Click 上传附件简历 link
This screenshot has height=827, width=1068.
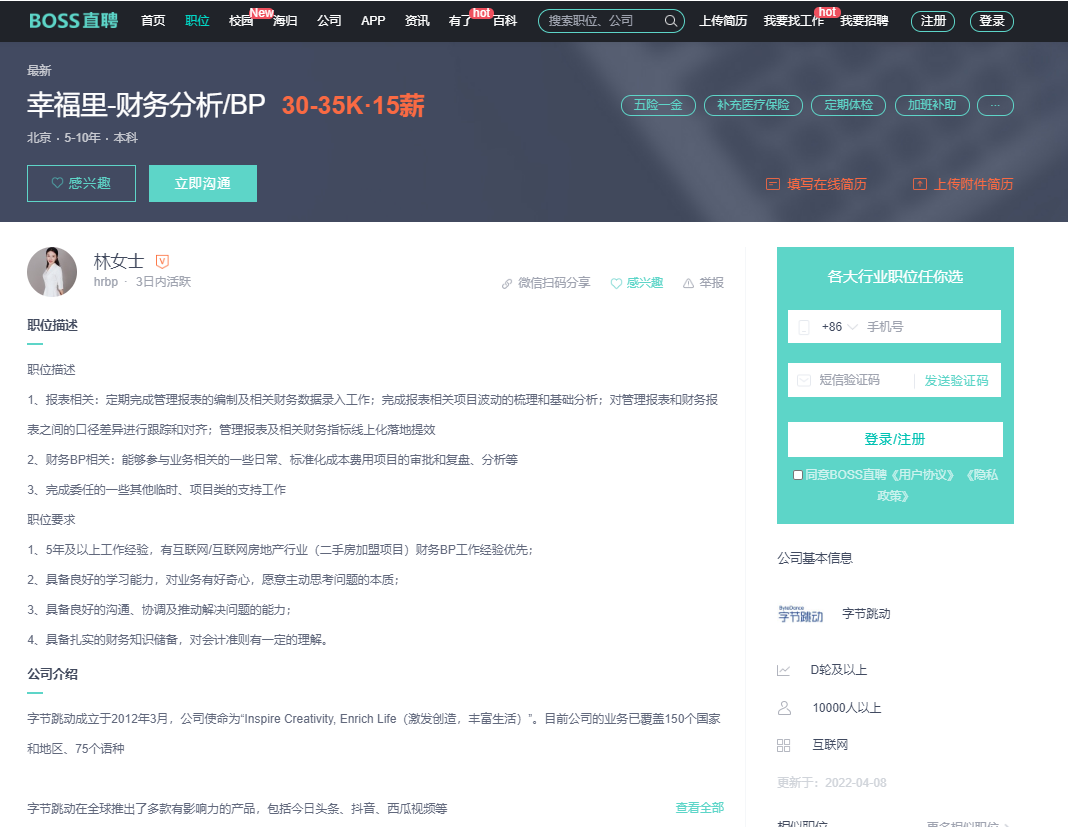[963, 184]
